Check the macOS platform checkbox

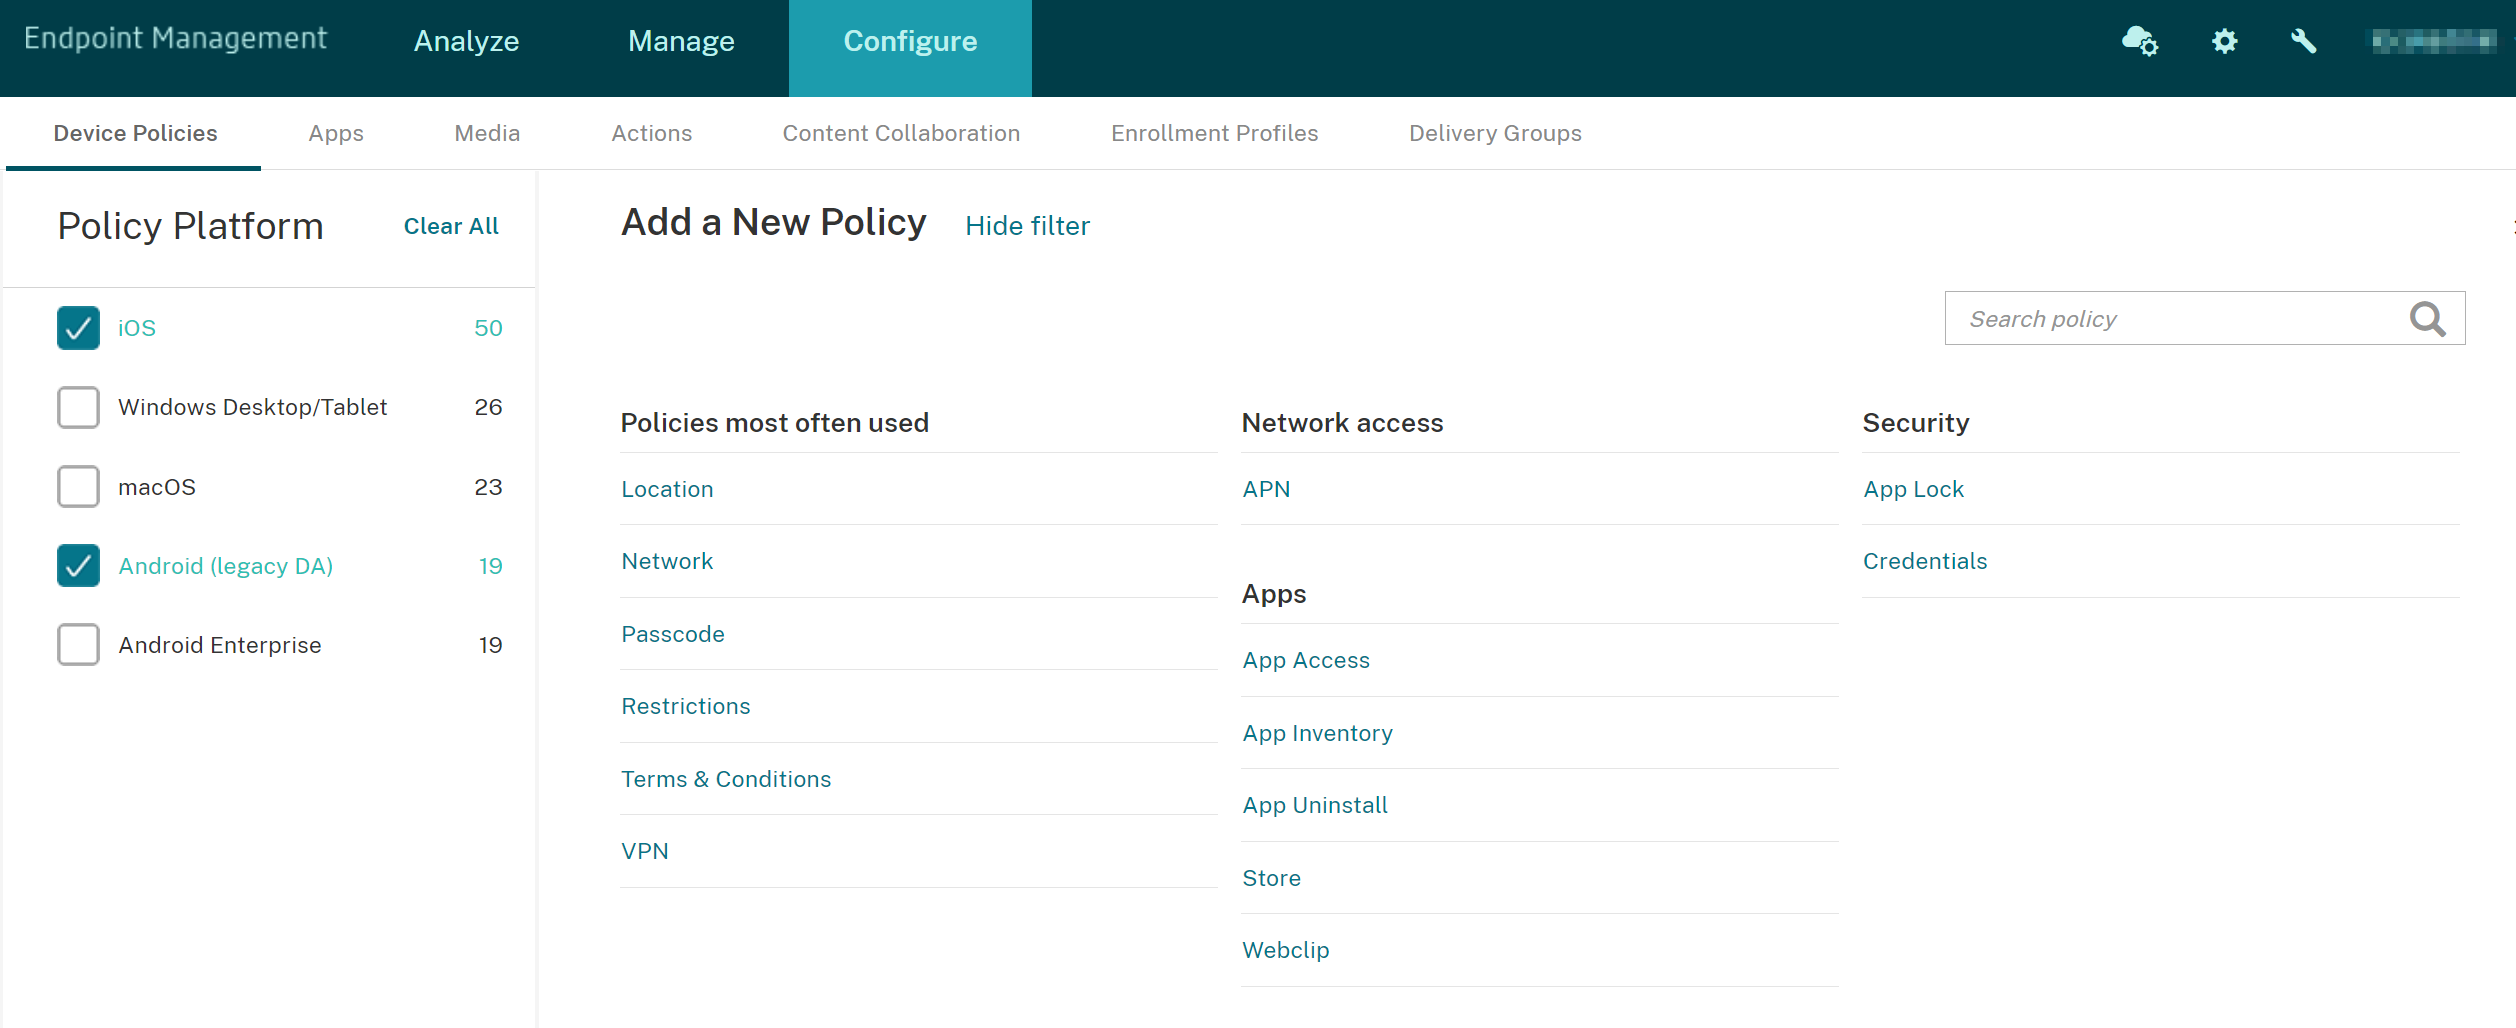tap(78, 487)
